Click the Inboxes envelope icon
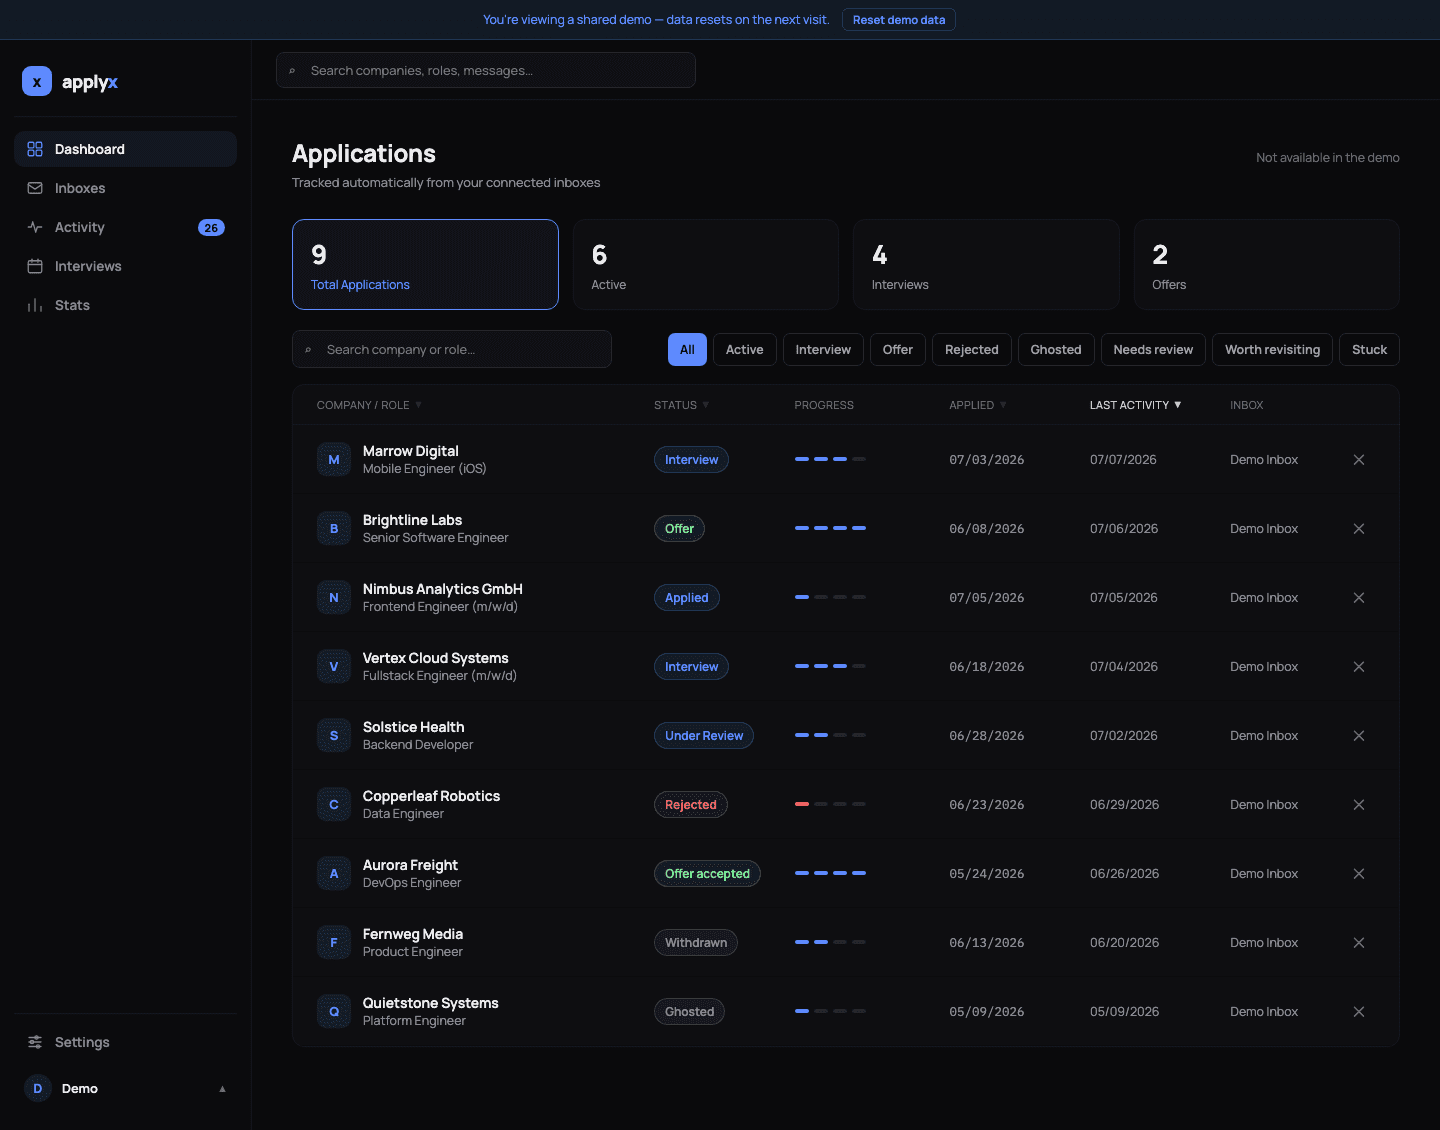The height and width of the screenshot is (1130, 1440). 35,188
